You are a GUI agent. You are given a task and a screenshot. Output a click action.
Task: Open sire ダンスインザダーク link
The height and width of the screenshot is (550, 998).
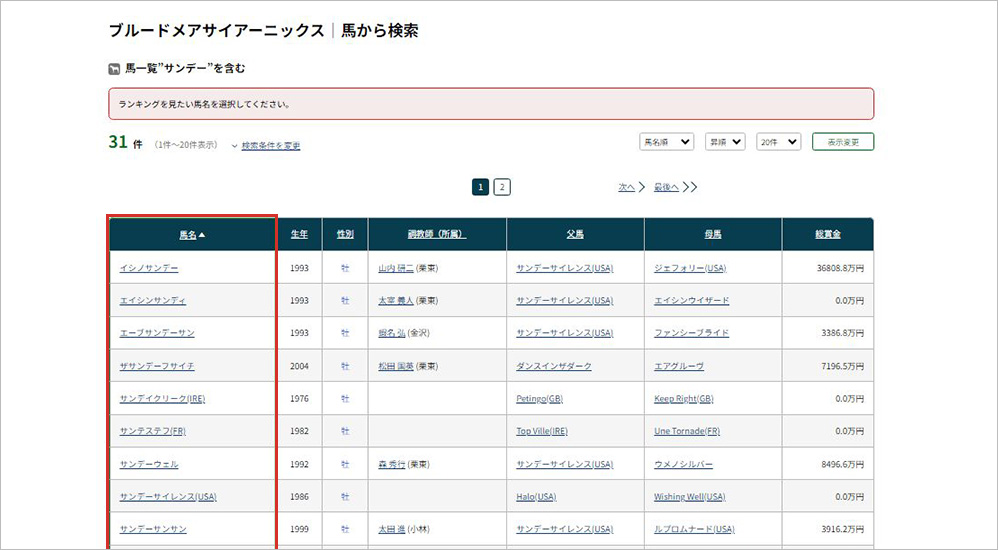[554, 366]
